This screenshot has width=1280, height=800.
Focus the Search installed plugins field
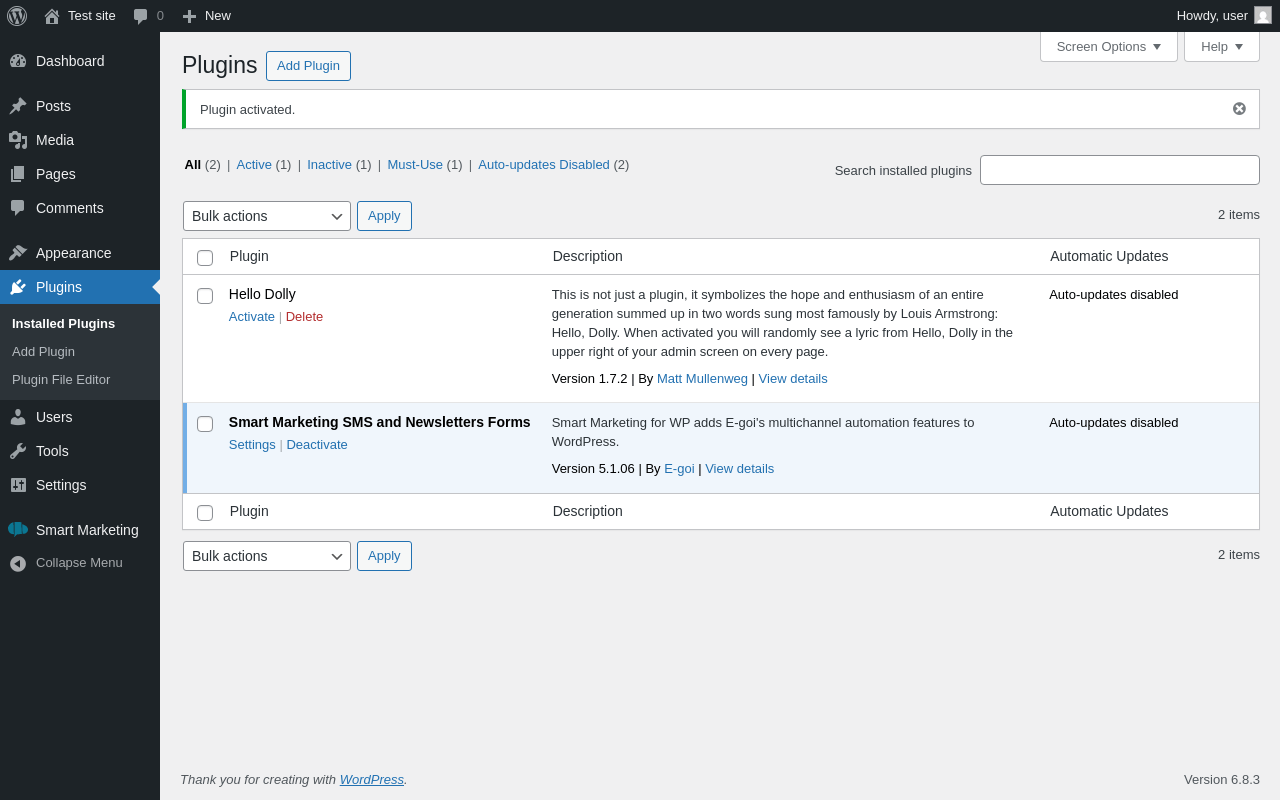1119,170
